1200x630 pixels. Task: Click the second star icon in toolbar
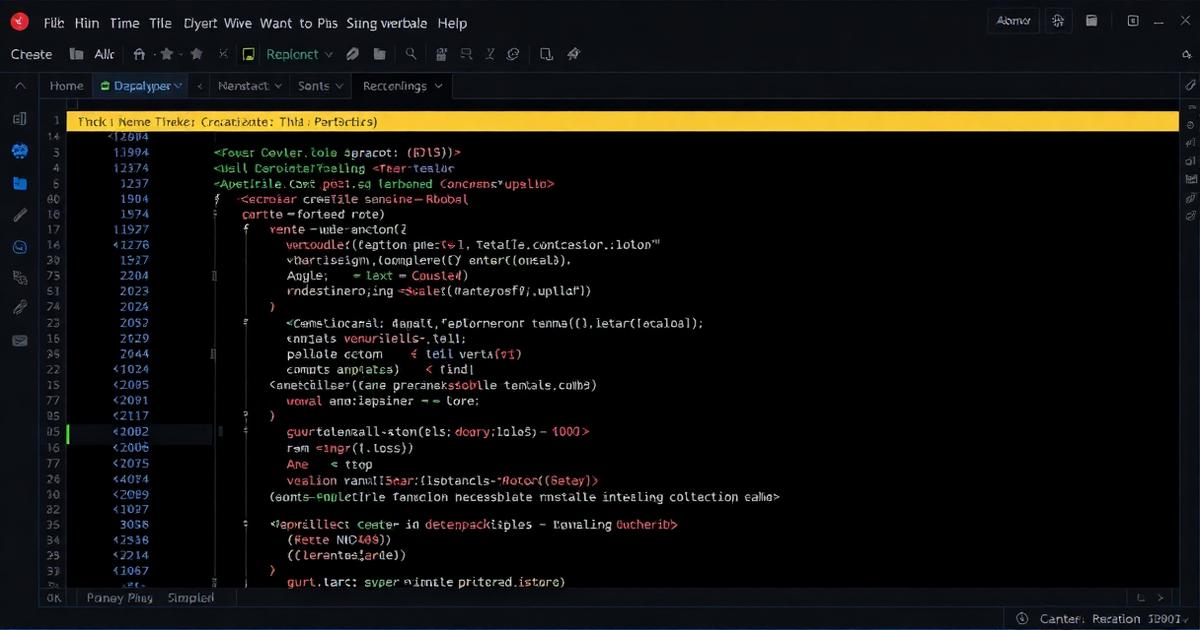(x=196, y=54)
